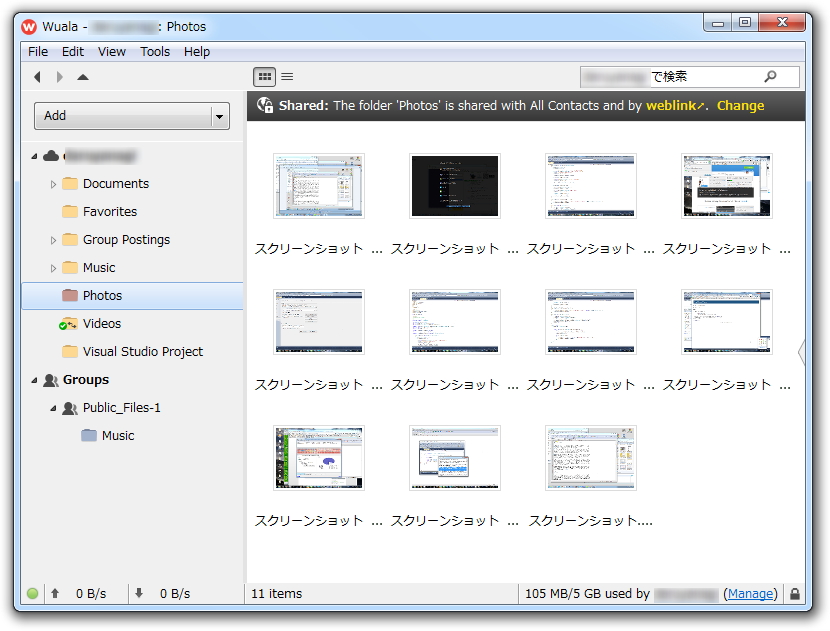This screenshot has width=830, height=631.
Task: Expand the Documents folder
Action: coord(53,184)
